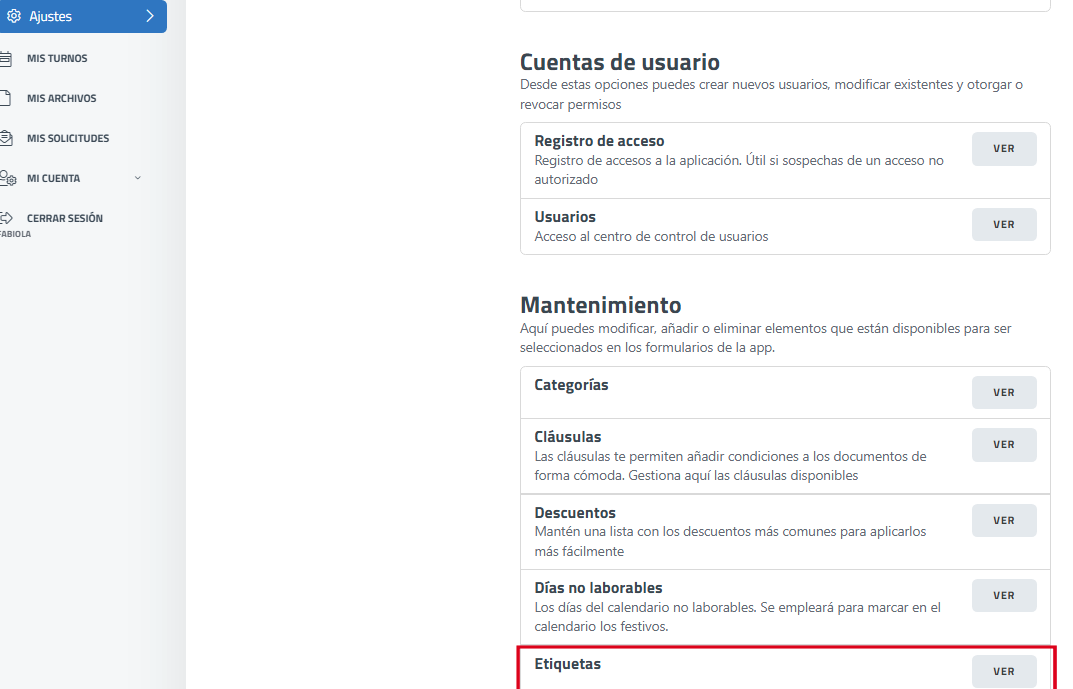The width and height of the screenshot is (1073, 689).
Task: Open the Ajustes sidebar item
Action: pyautogui.click(x=83, y=16)
